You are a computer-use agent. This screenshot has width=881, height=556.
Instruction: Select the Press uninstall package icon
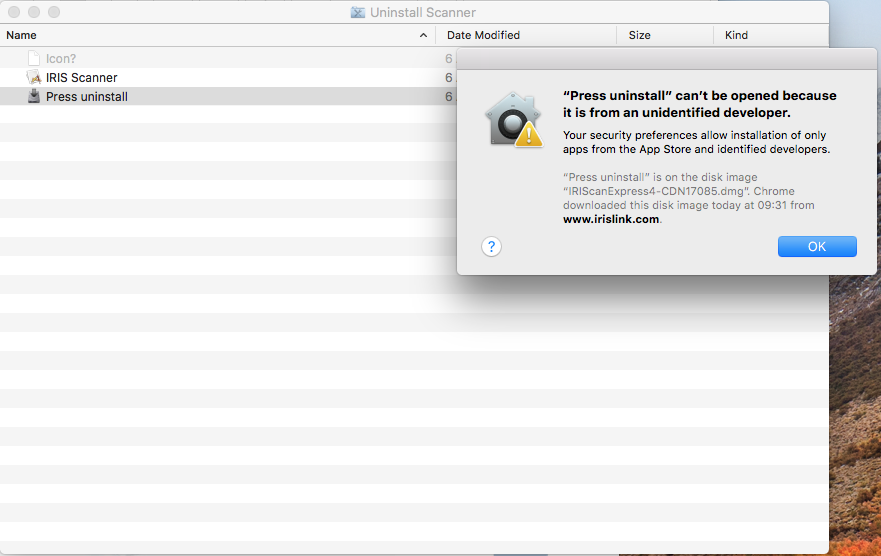pyautogui.click(x=34, y=96)
